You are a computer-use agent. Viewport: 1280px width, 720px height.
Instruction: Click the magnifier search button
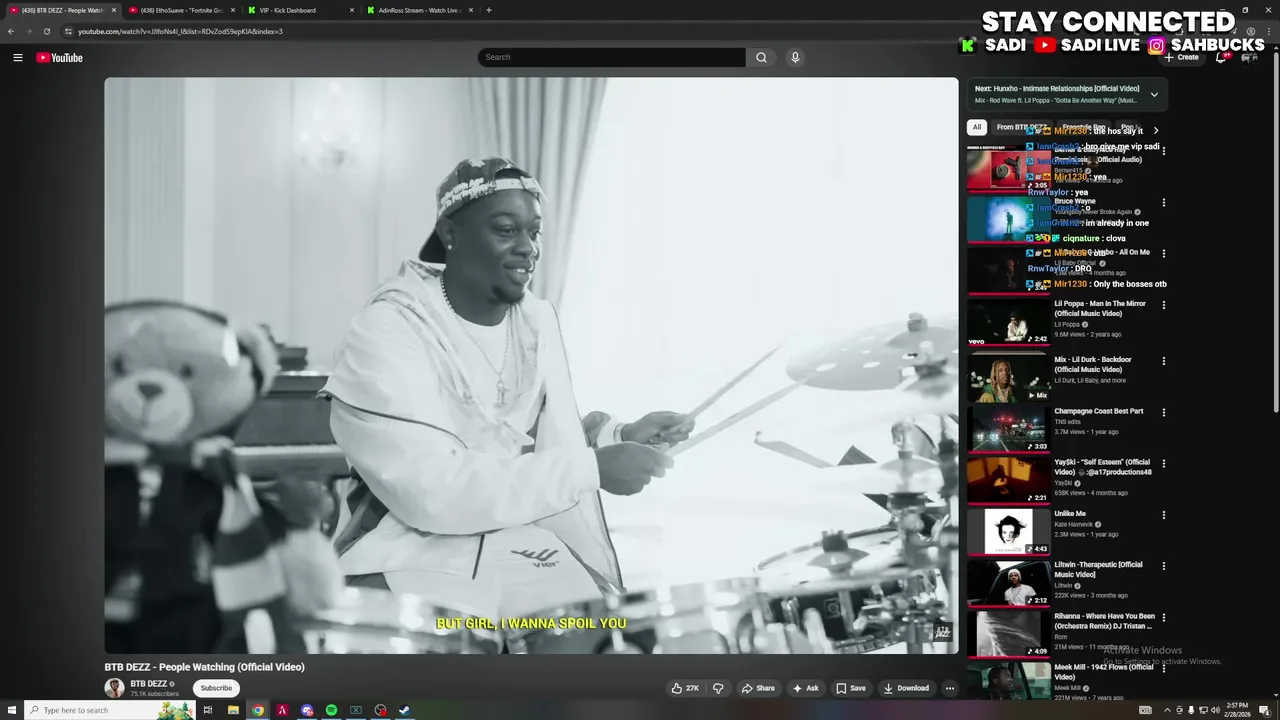tap(761, 57)
